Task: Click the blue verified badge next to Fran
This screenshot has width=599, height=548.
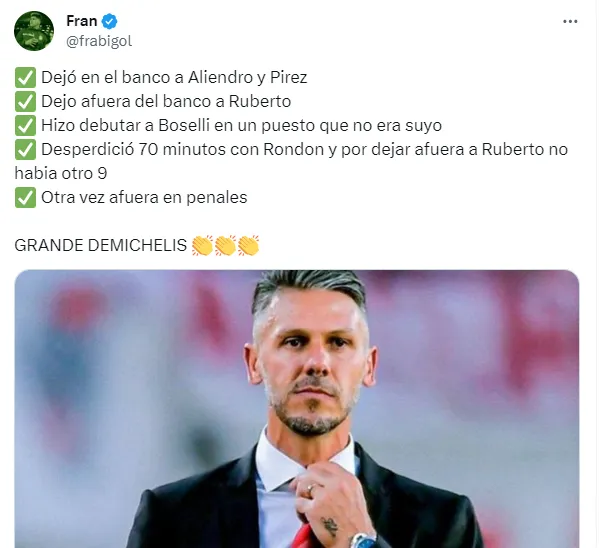Action: (110, 21)
